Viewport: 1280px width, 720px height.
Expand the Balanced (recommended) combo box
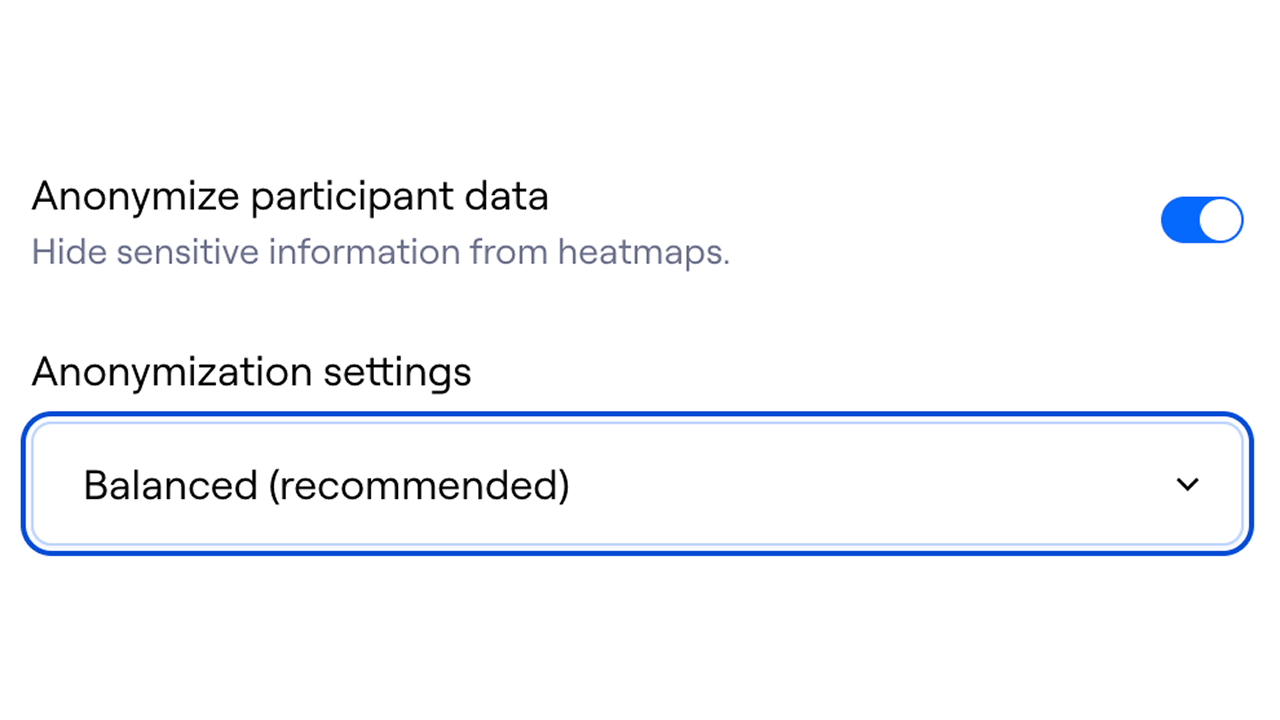click(637, 485)
